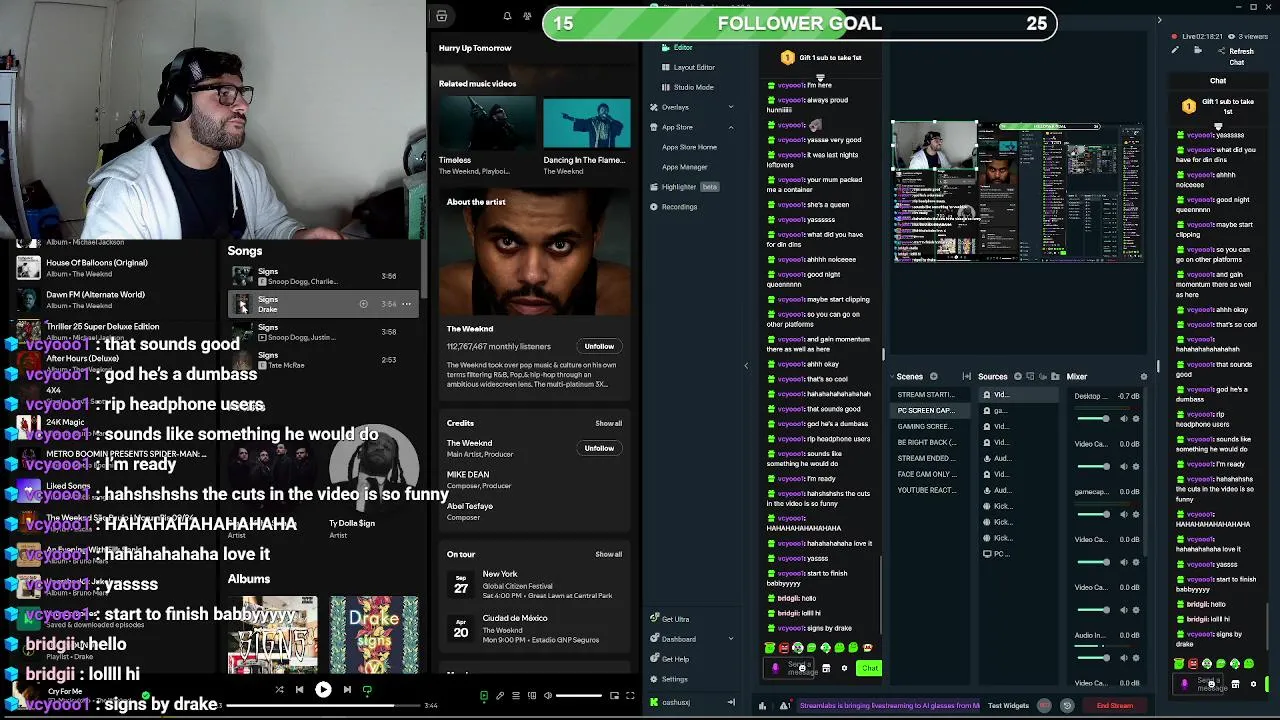Open Spotify notifications bell icon

click(x=507, y=16)
